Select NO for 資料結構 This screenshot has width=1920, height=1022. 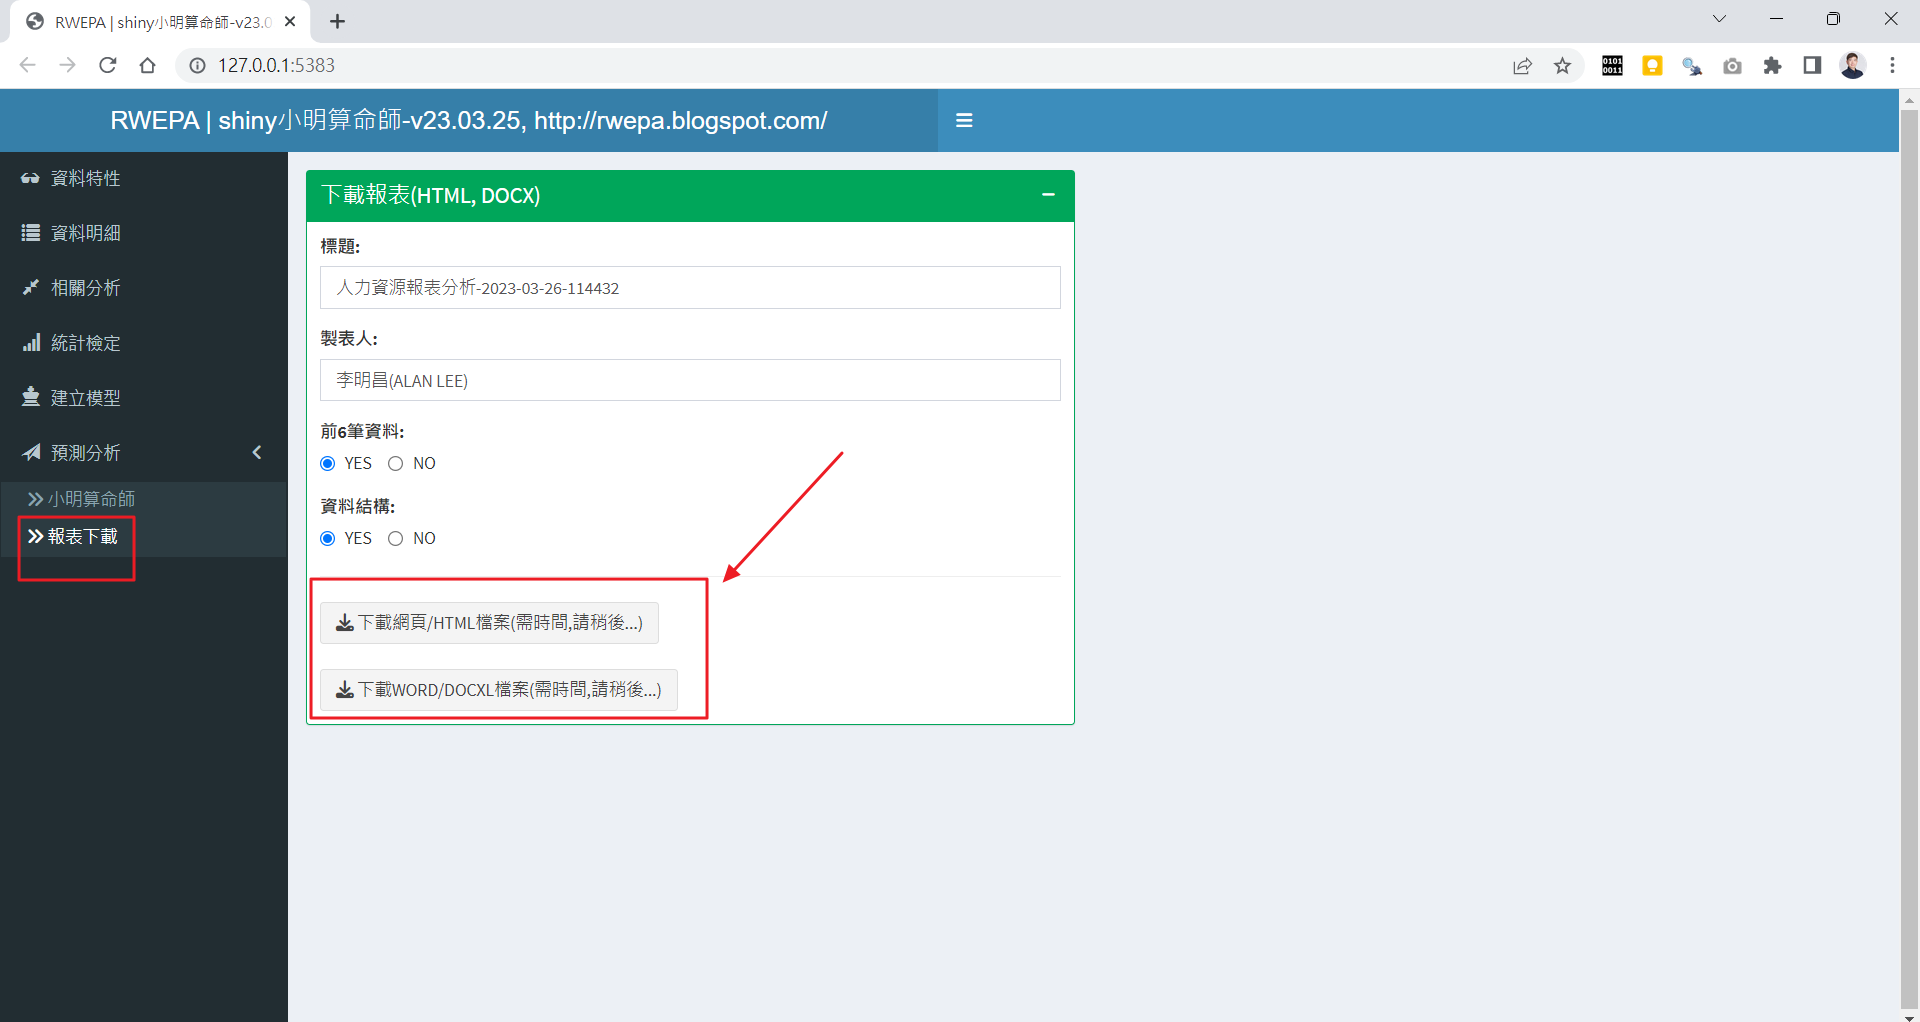tap(396, 539)
